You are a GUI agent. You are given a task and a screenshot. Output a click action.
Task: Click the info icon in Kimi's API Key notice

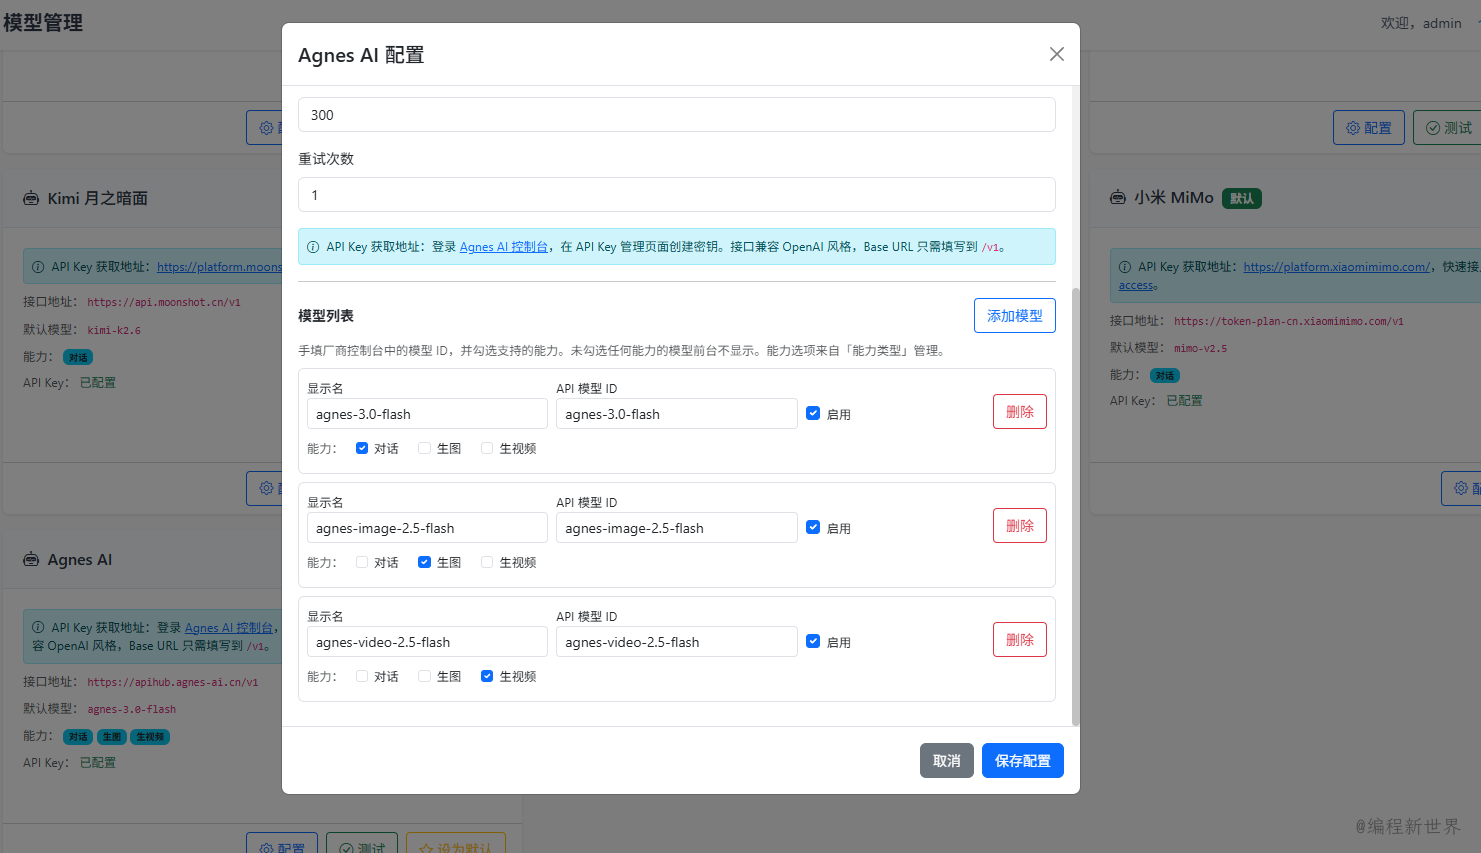(38, 267)
